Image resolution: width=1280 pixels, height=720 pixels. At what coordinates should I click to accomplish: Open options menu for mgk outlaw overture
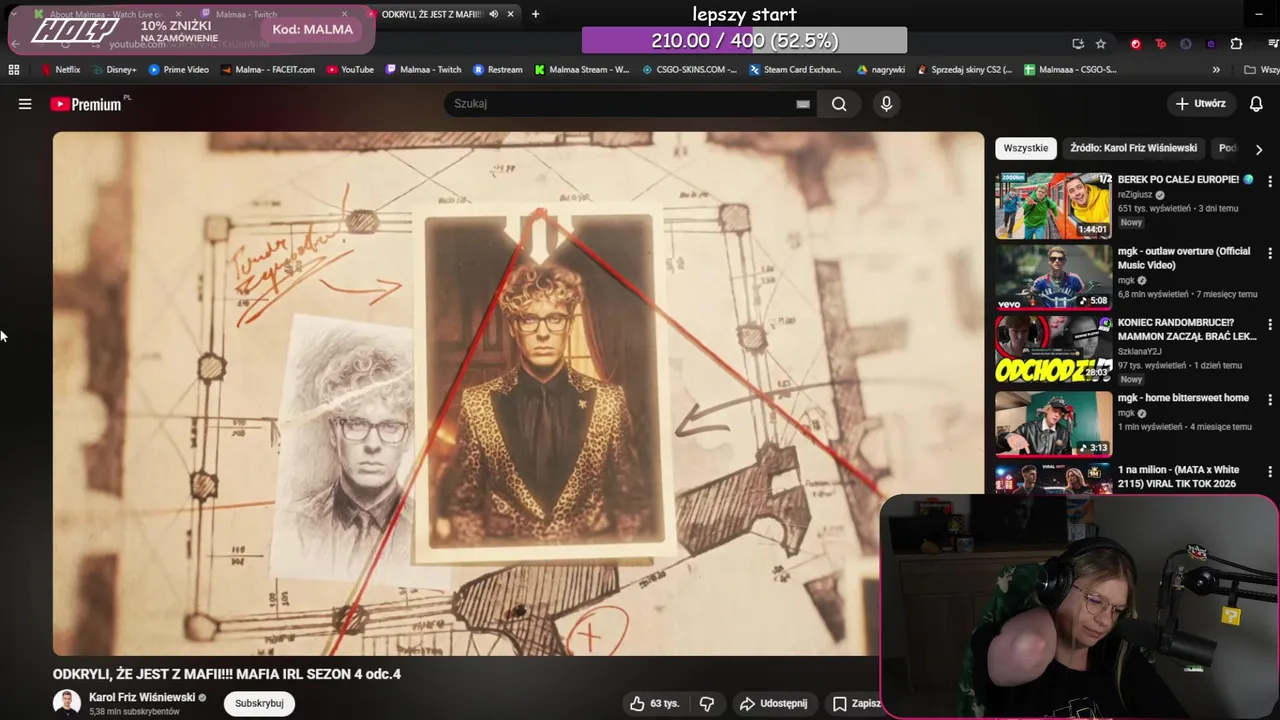pos(1269,253)
